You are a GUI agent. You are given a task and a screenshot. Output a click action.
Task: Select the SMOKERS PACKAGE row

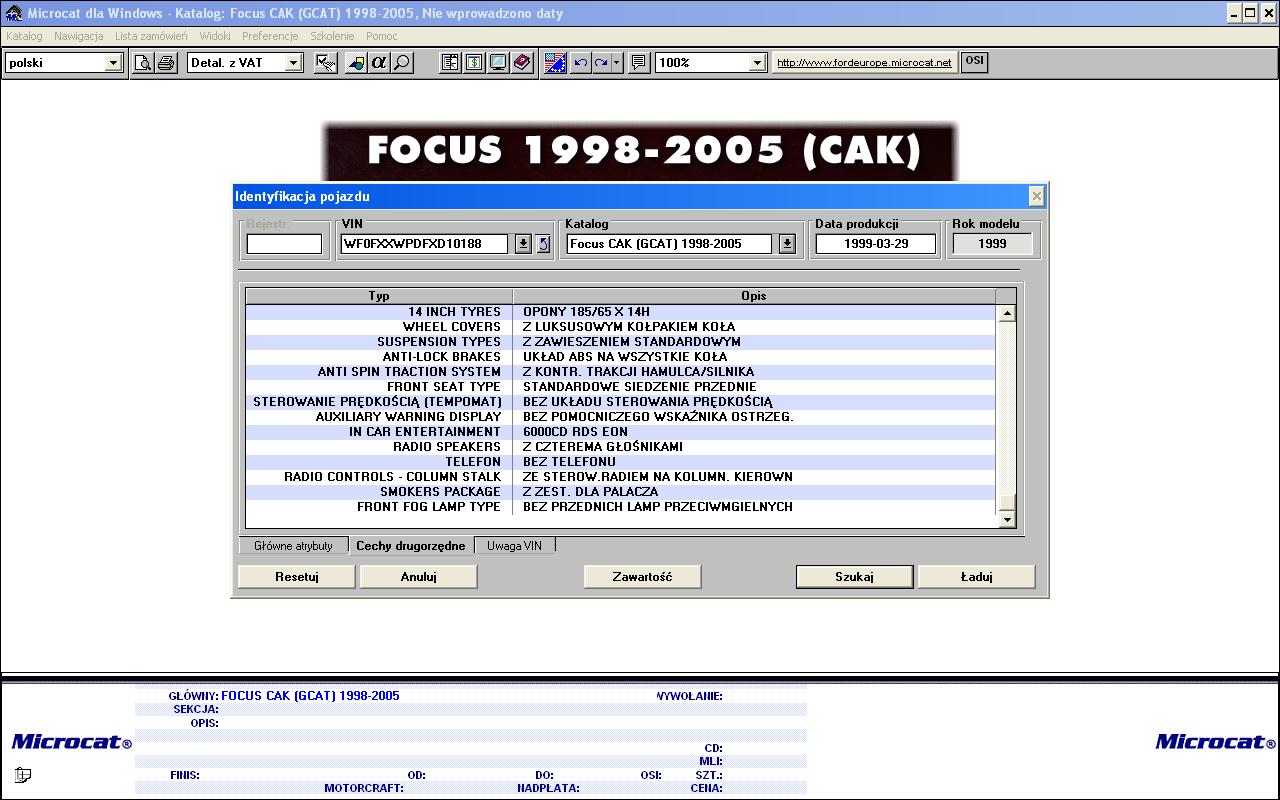pos(621,492)
